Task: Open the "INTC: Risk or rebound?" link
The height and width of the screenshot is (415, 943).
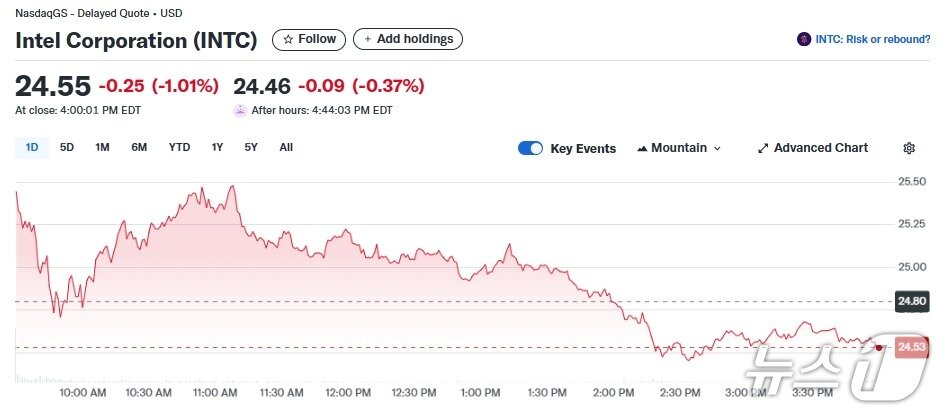Action: pyautogui.click(x=873, y=40)
